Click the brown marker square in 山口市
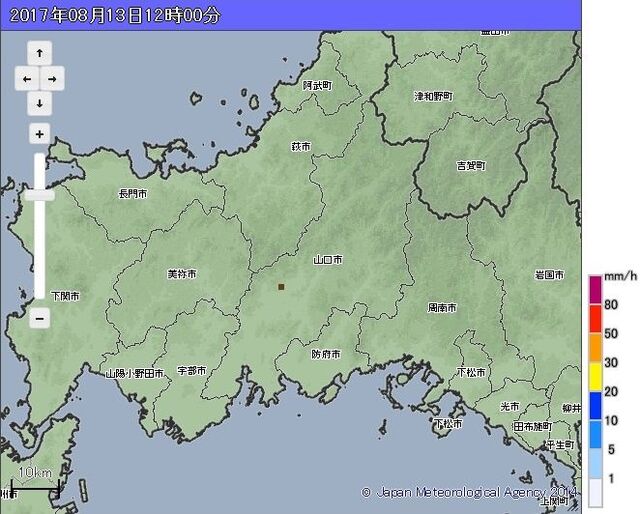Image resolution: width=640 pixels, height=514 pixels. coord(281,287)
